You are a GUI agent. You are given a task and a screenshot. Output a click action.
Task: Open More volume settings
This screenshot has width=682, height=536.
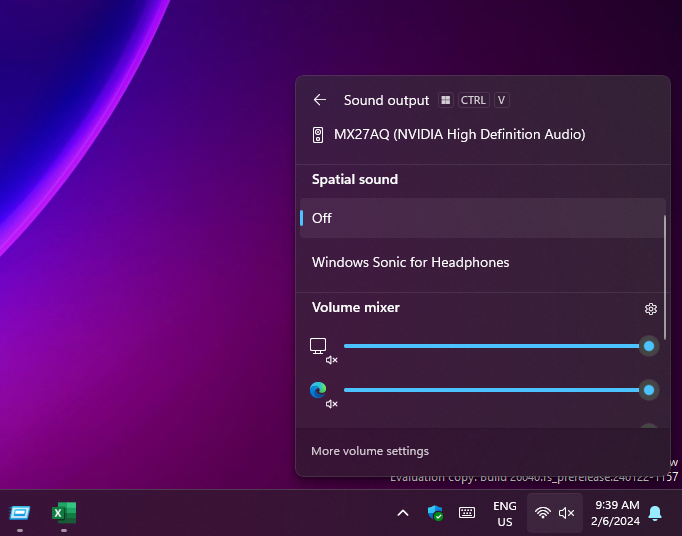(370, 451)
